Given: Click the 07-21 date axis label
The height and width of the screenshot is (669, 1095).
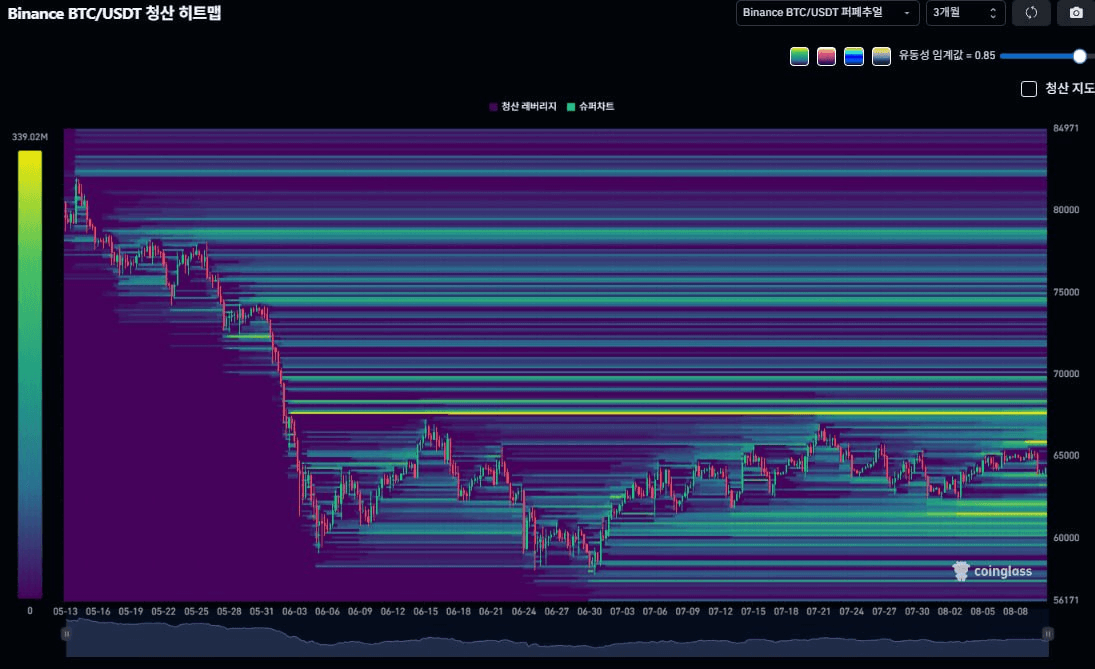Looking at the screenshot, I should tap(818, 611).
